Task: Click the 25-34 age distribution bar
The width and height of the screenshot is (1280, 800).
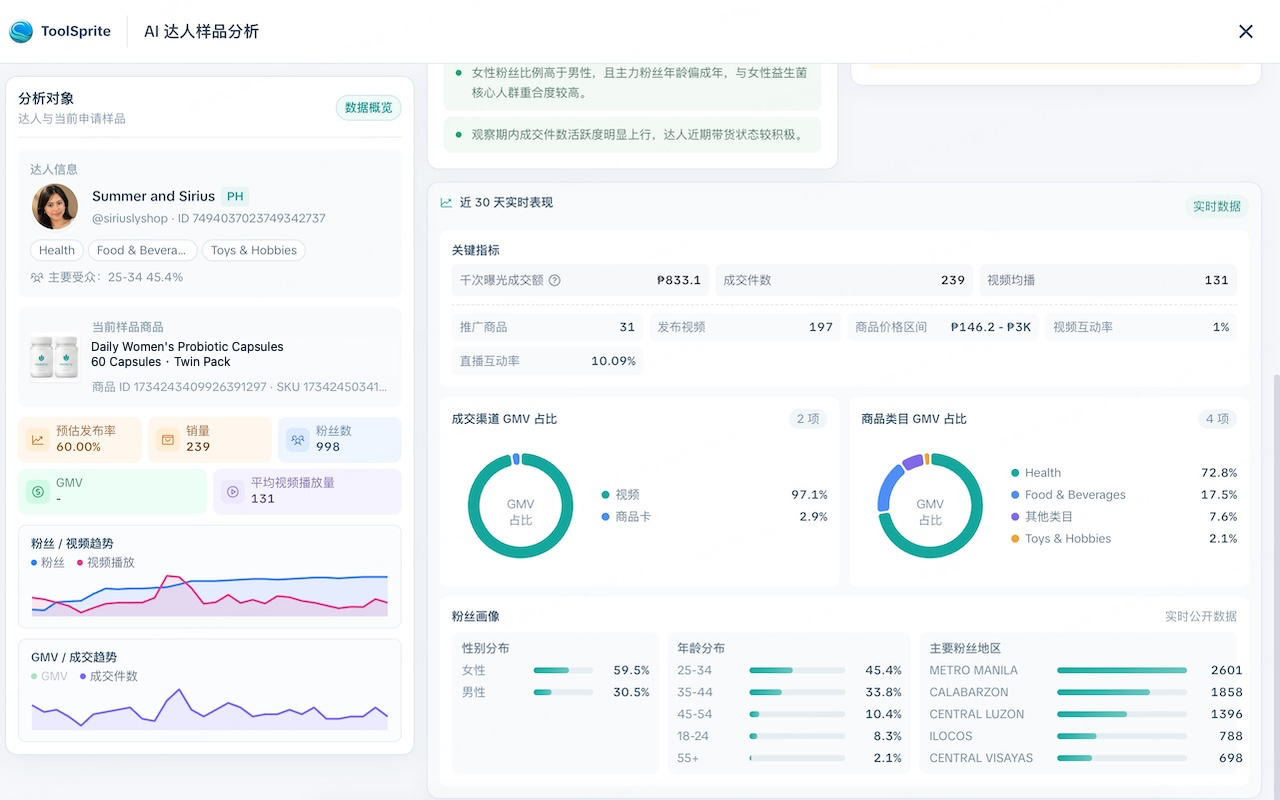Action: pos(797,670)
